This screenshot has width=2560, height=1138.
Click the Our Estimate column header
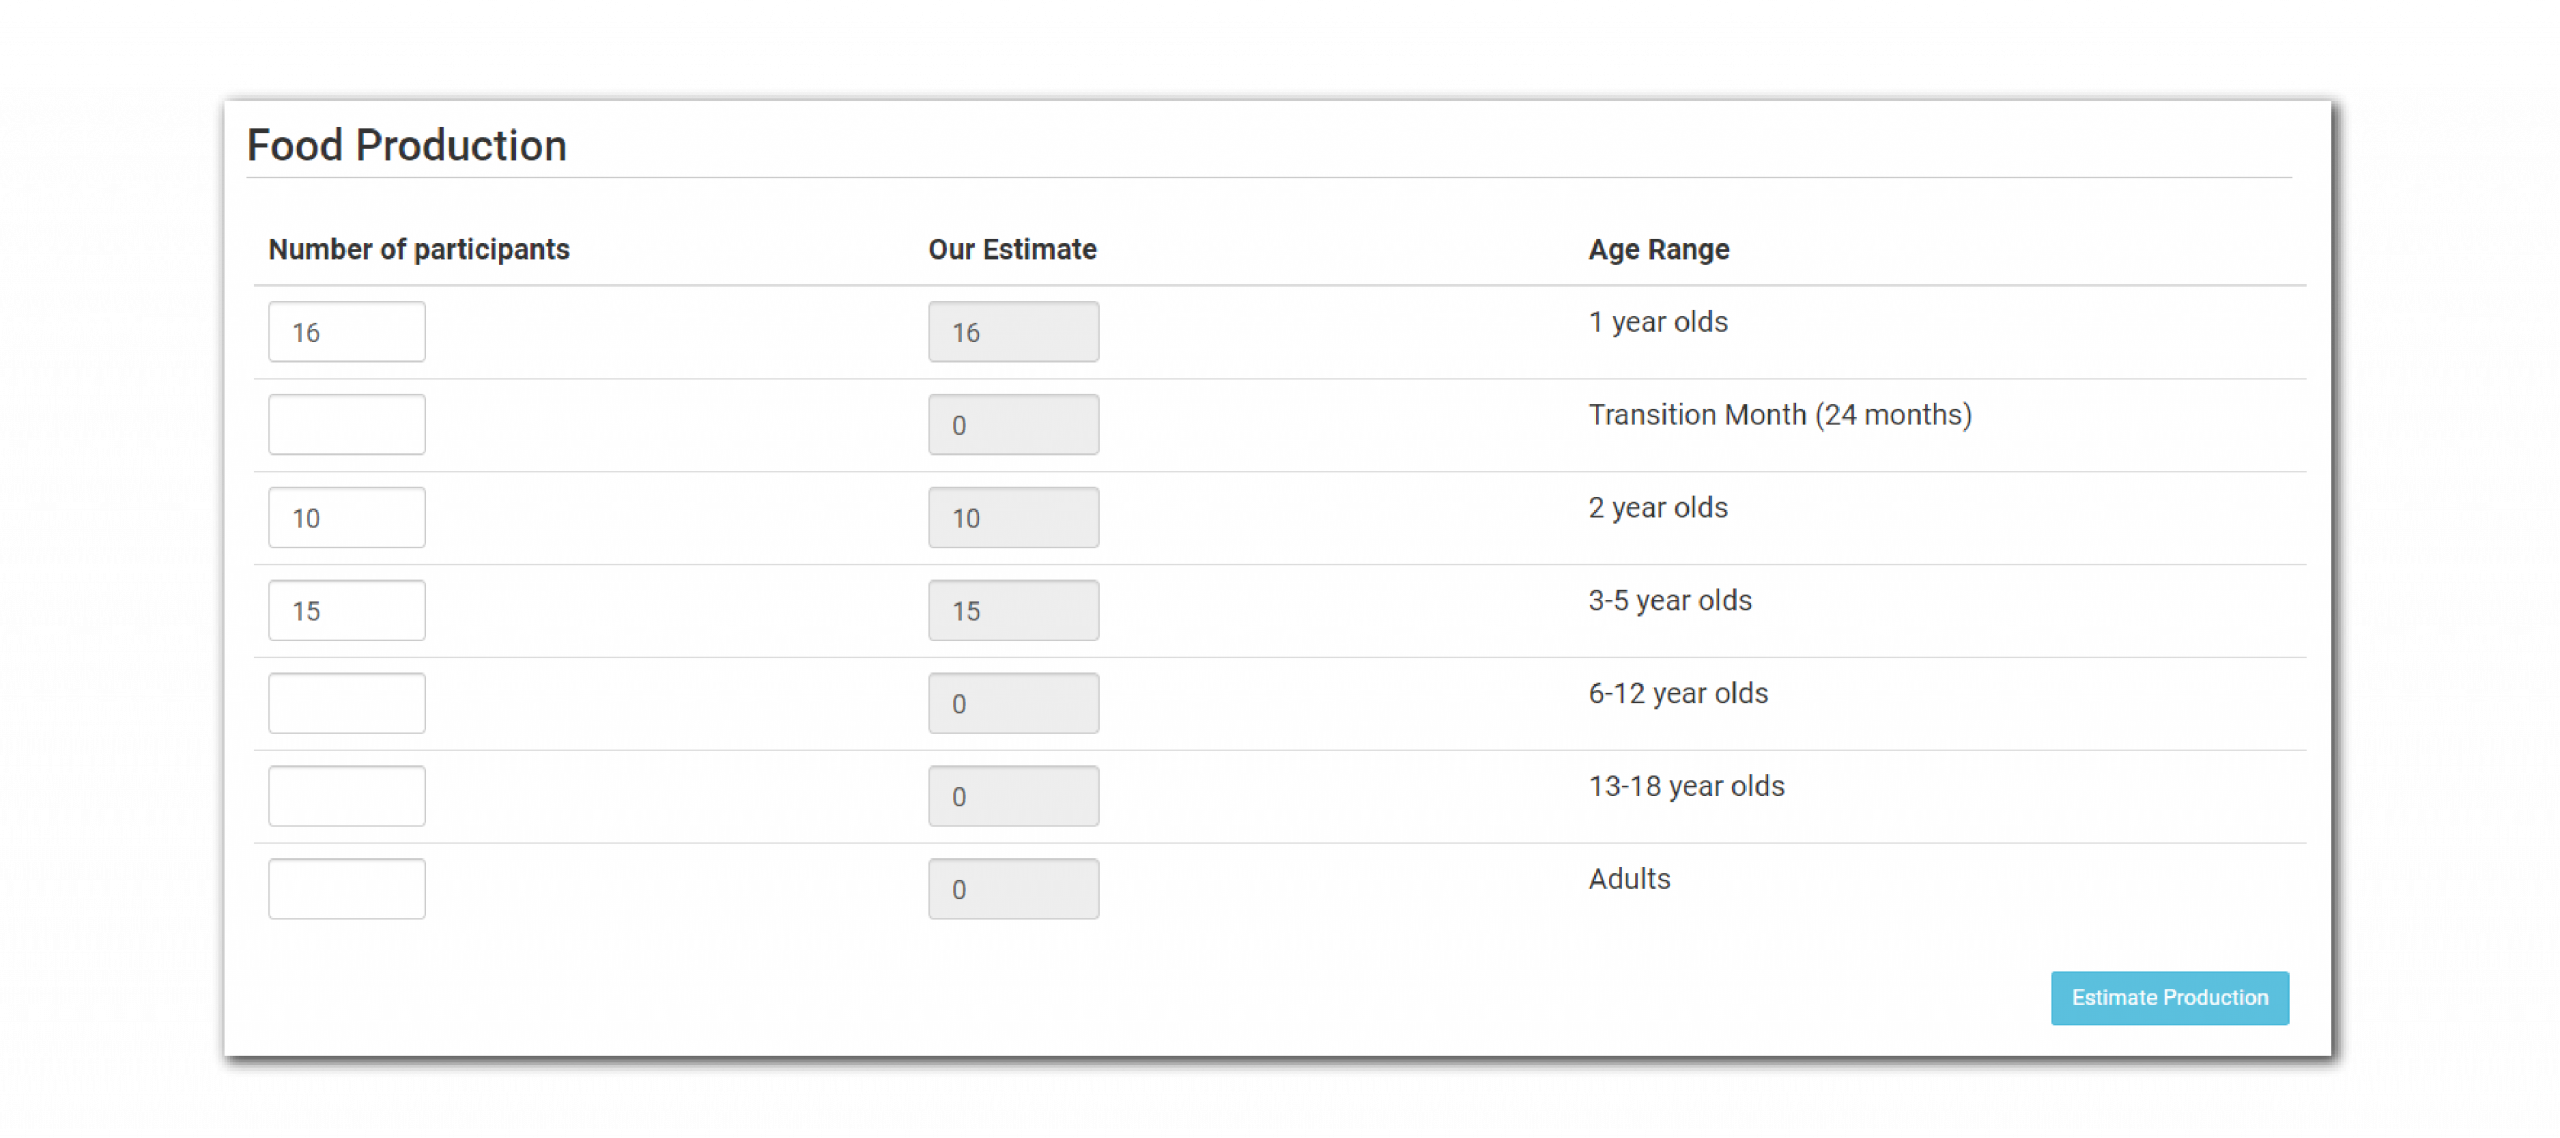(1012, 250)
